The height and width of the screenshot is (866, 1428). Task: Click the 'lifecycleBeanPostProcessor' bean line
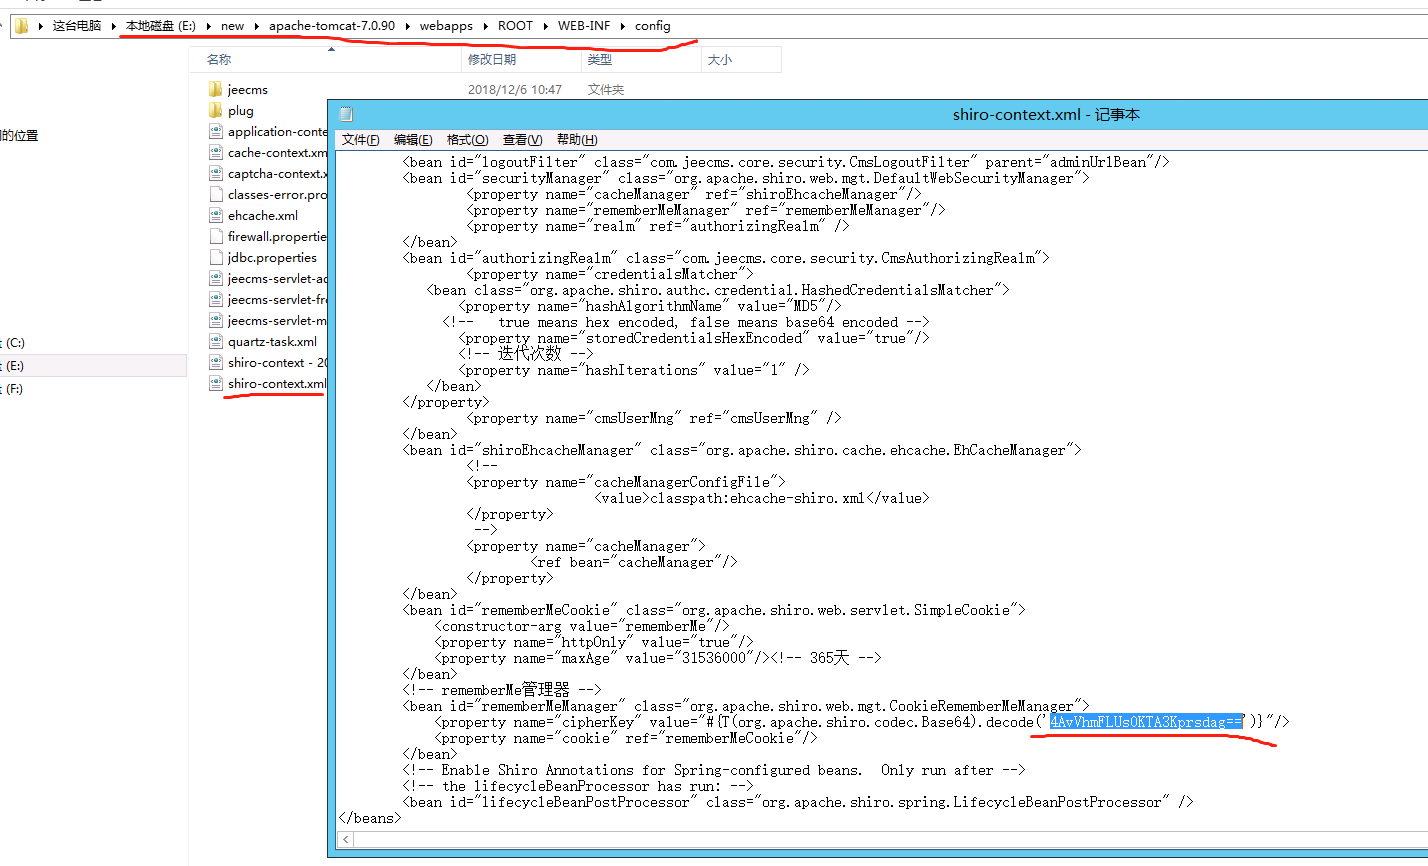pos(798,802)
